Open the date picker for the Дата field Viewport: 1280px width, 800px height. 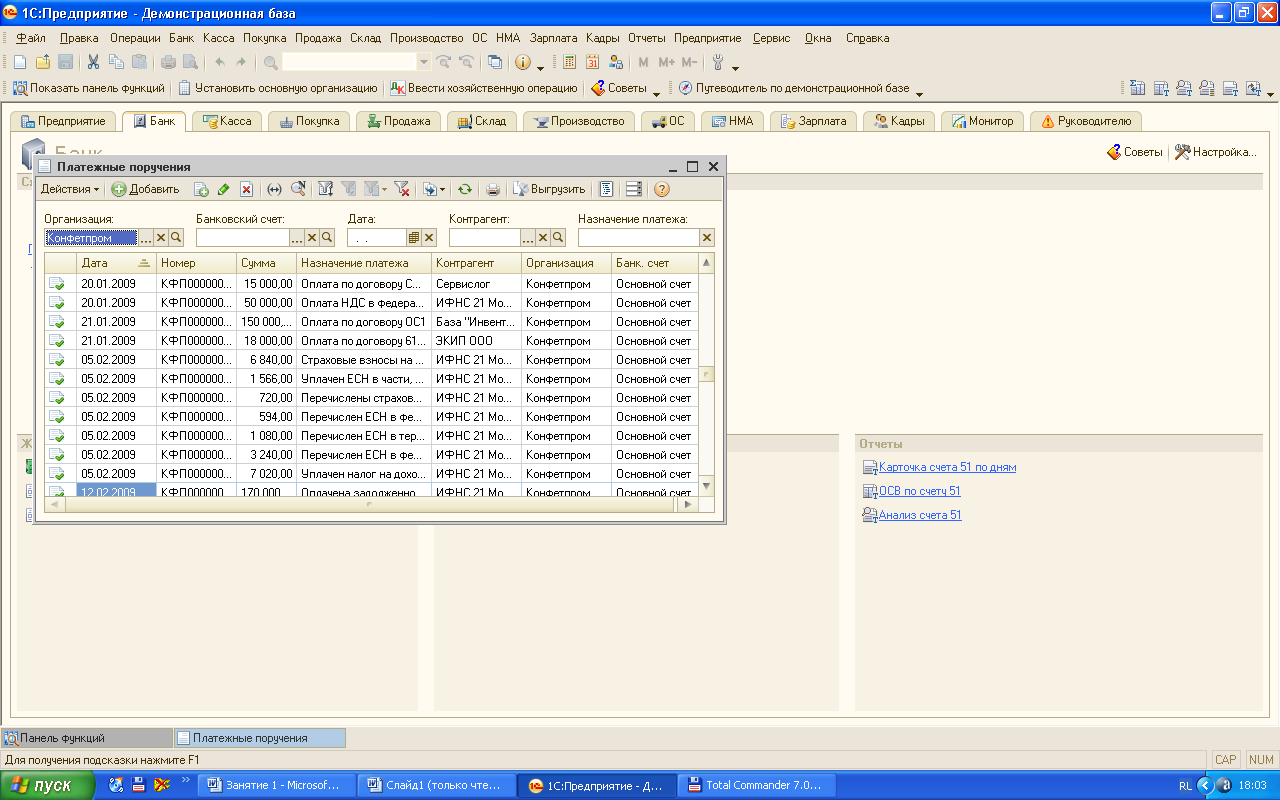click(x=413, y=238)
